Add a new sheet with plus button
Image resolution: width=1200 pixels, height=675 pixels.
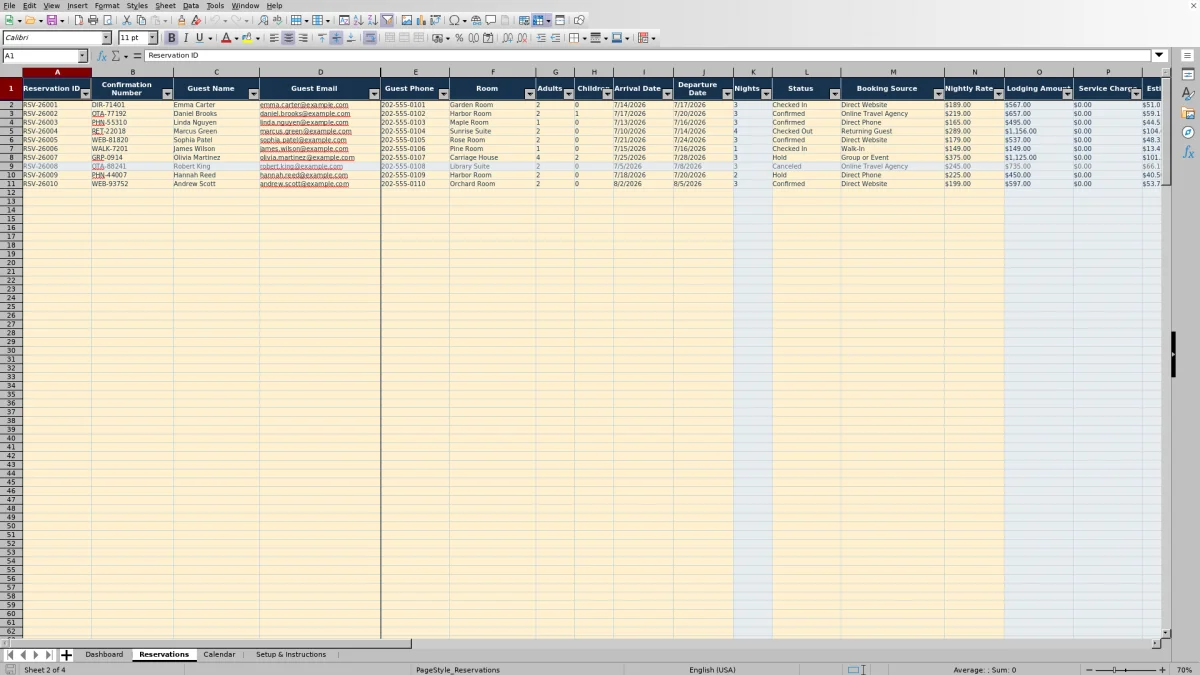(67, 655)
